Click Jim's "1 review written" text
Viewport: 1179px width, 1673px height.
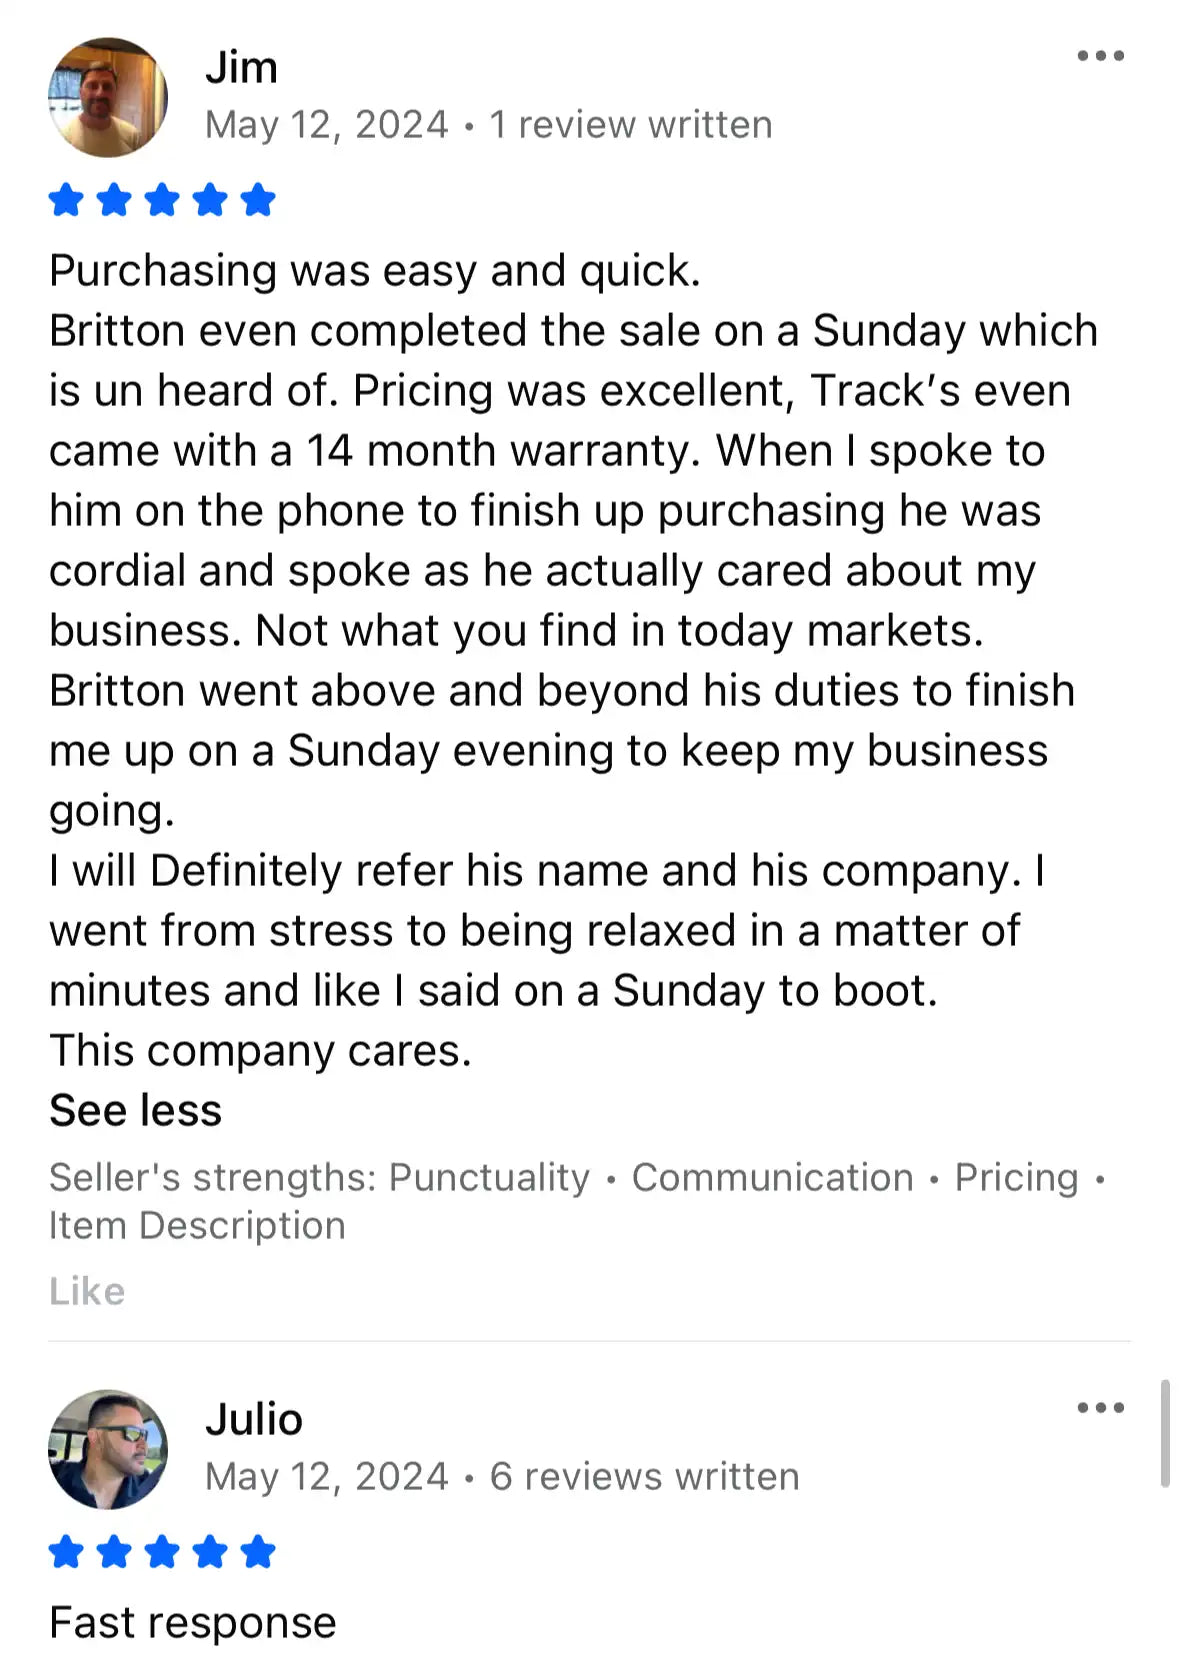pos(630,125)
